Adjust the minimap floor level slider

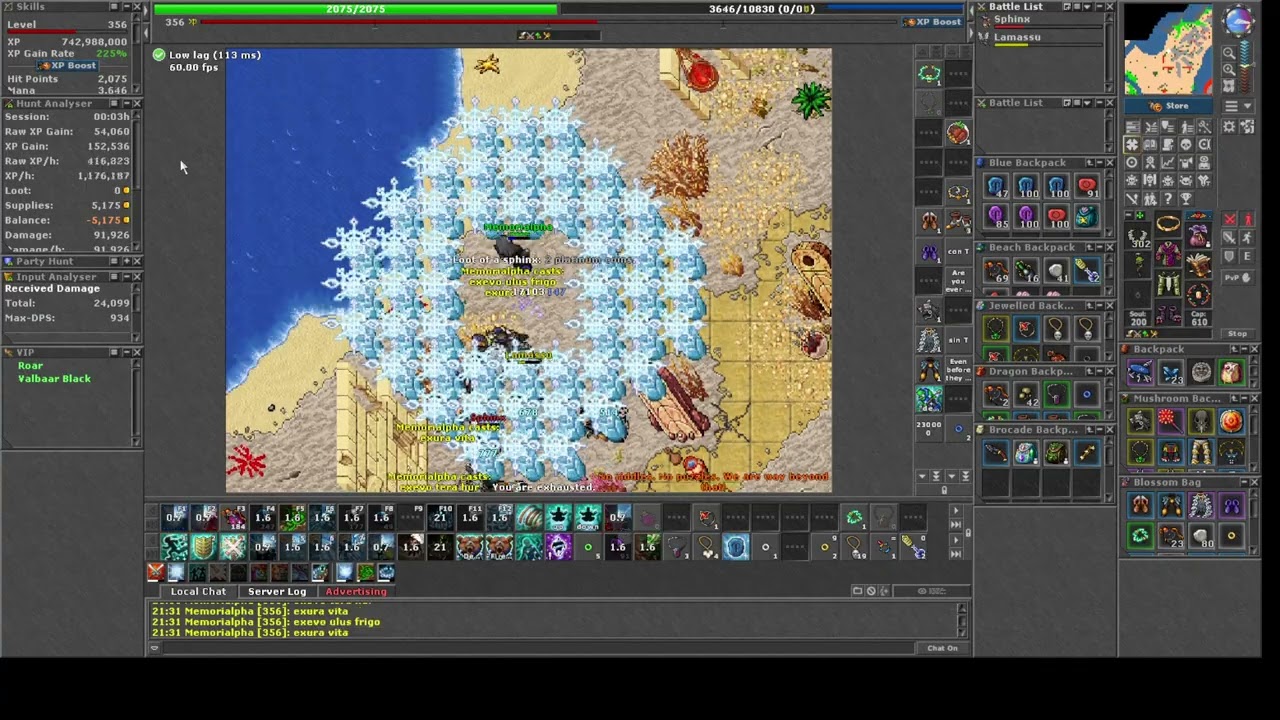(x=1246, y=68)
